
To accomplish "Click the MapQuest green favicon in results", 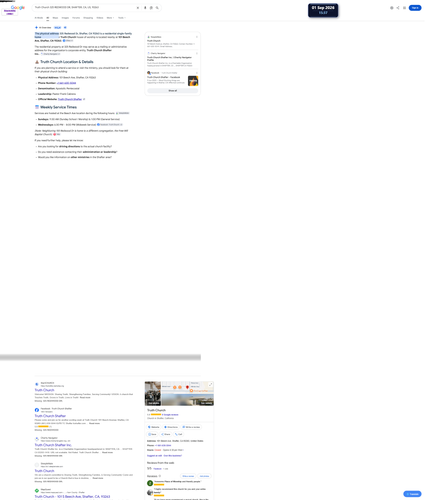I will coord(37,490).
